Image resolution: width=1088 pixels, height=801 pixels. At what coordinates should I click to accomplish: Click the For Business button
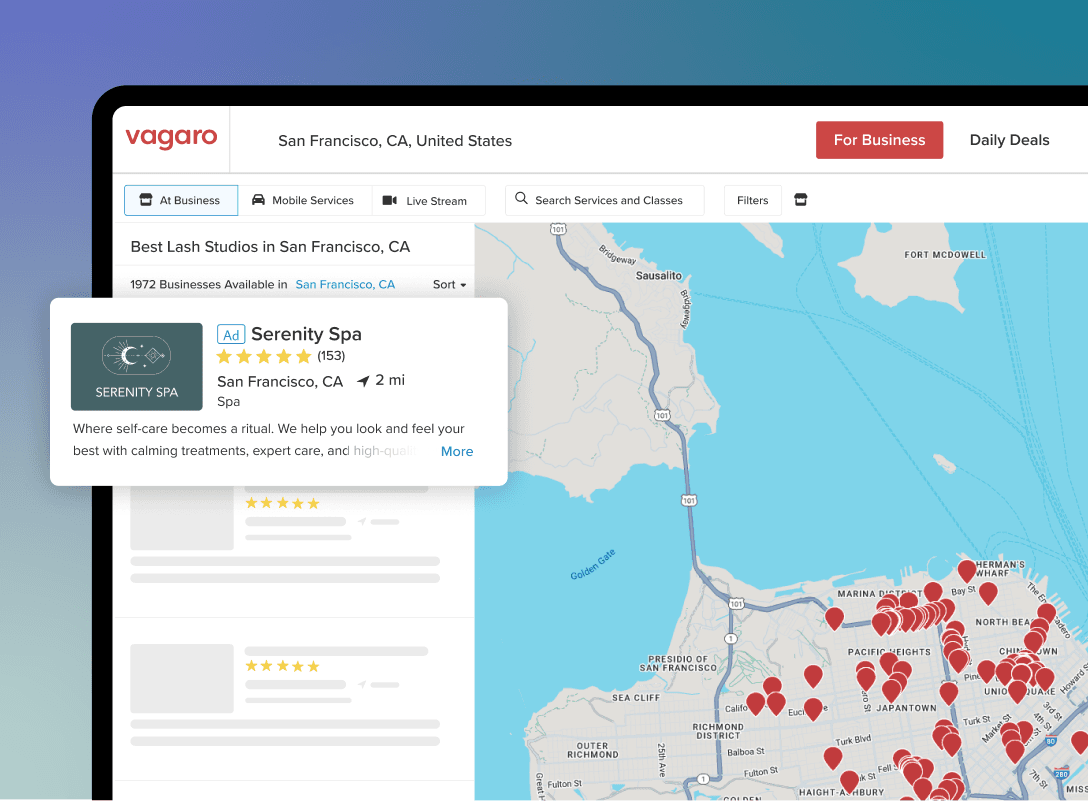click(879, 140)
